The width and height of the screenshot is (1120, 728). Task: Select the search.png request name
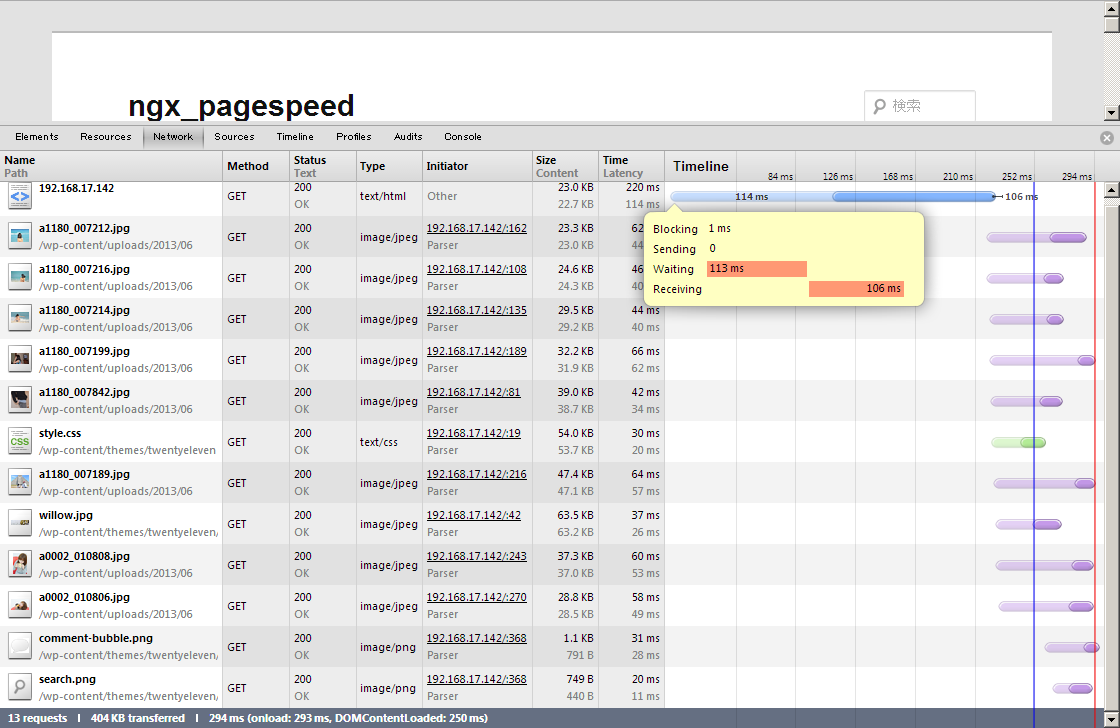[x=67, y=679]
